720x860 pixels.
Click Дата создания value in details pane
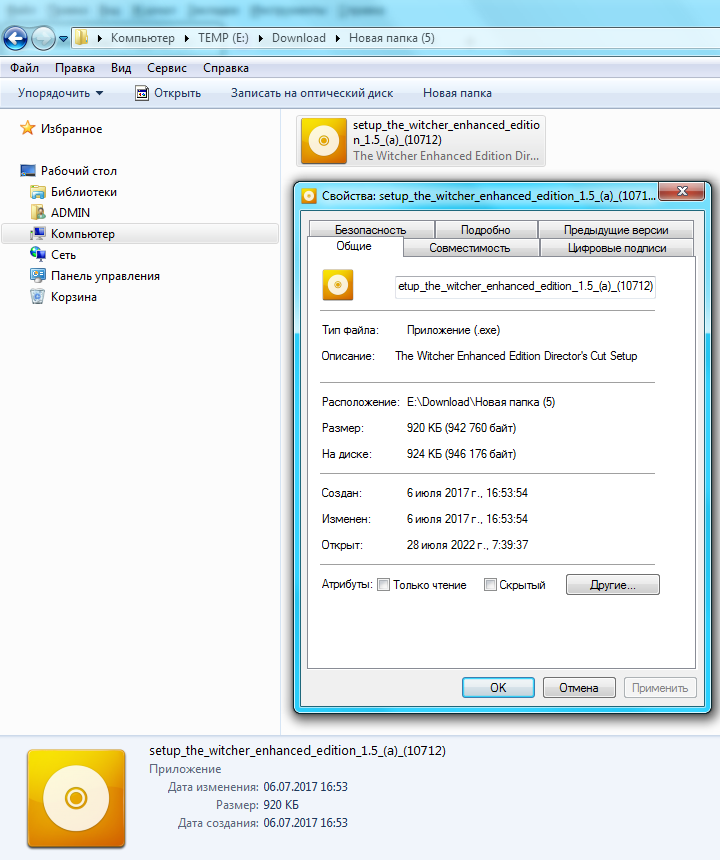(x=305, y=823)
